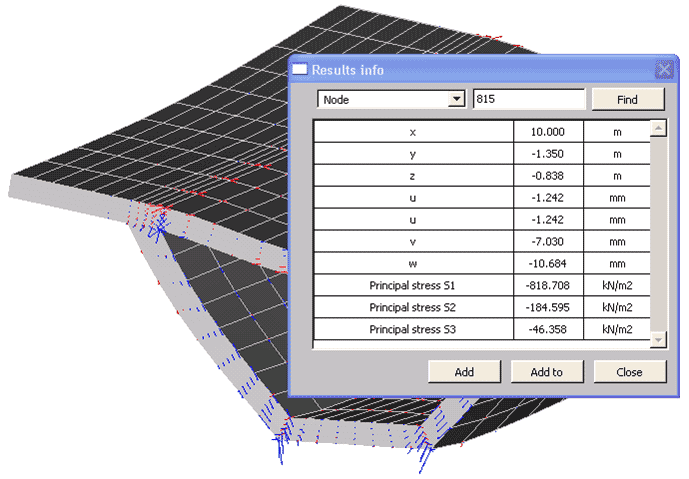Select the S2 value -184.595
The image size is (689, 479).
(548, 308)
